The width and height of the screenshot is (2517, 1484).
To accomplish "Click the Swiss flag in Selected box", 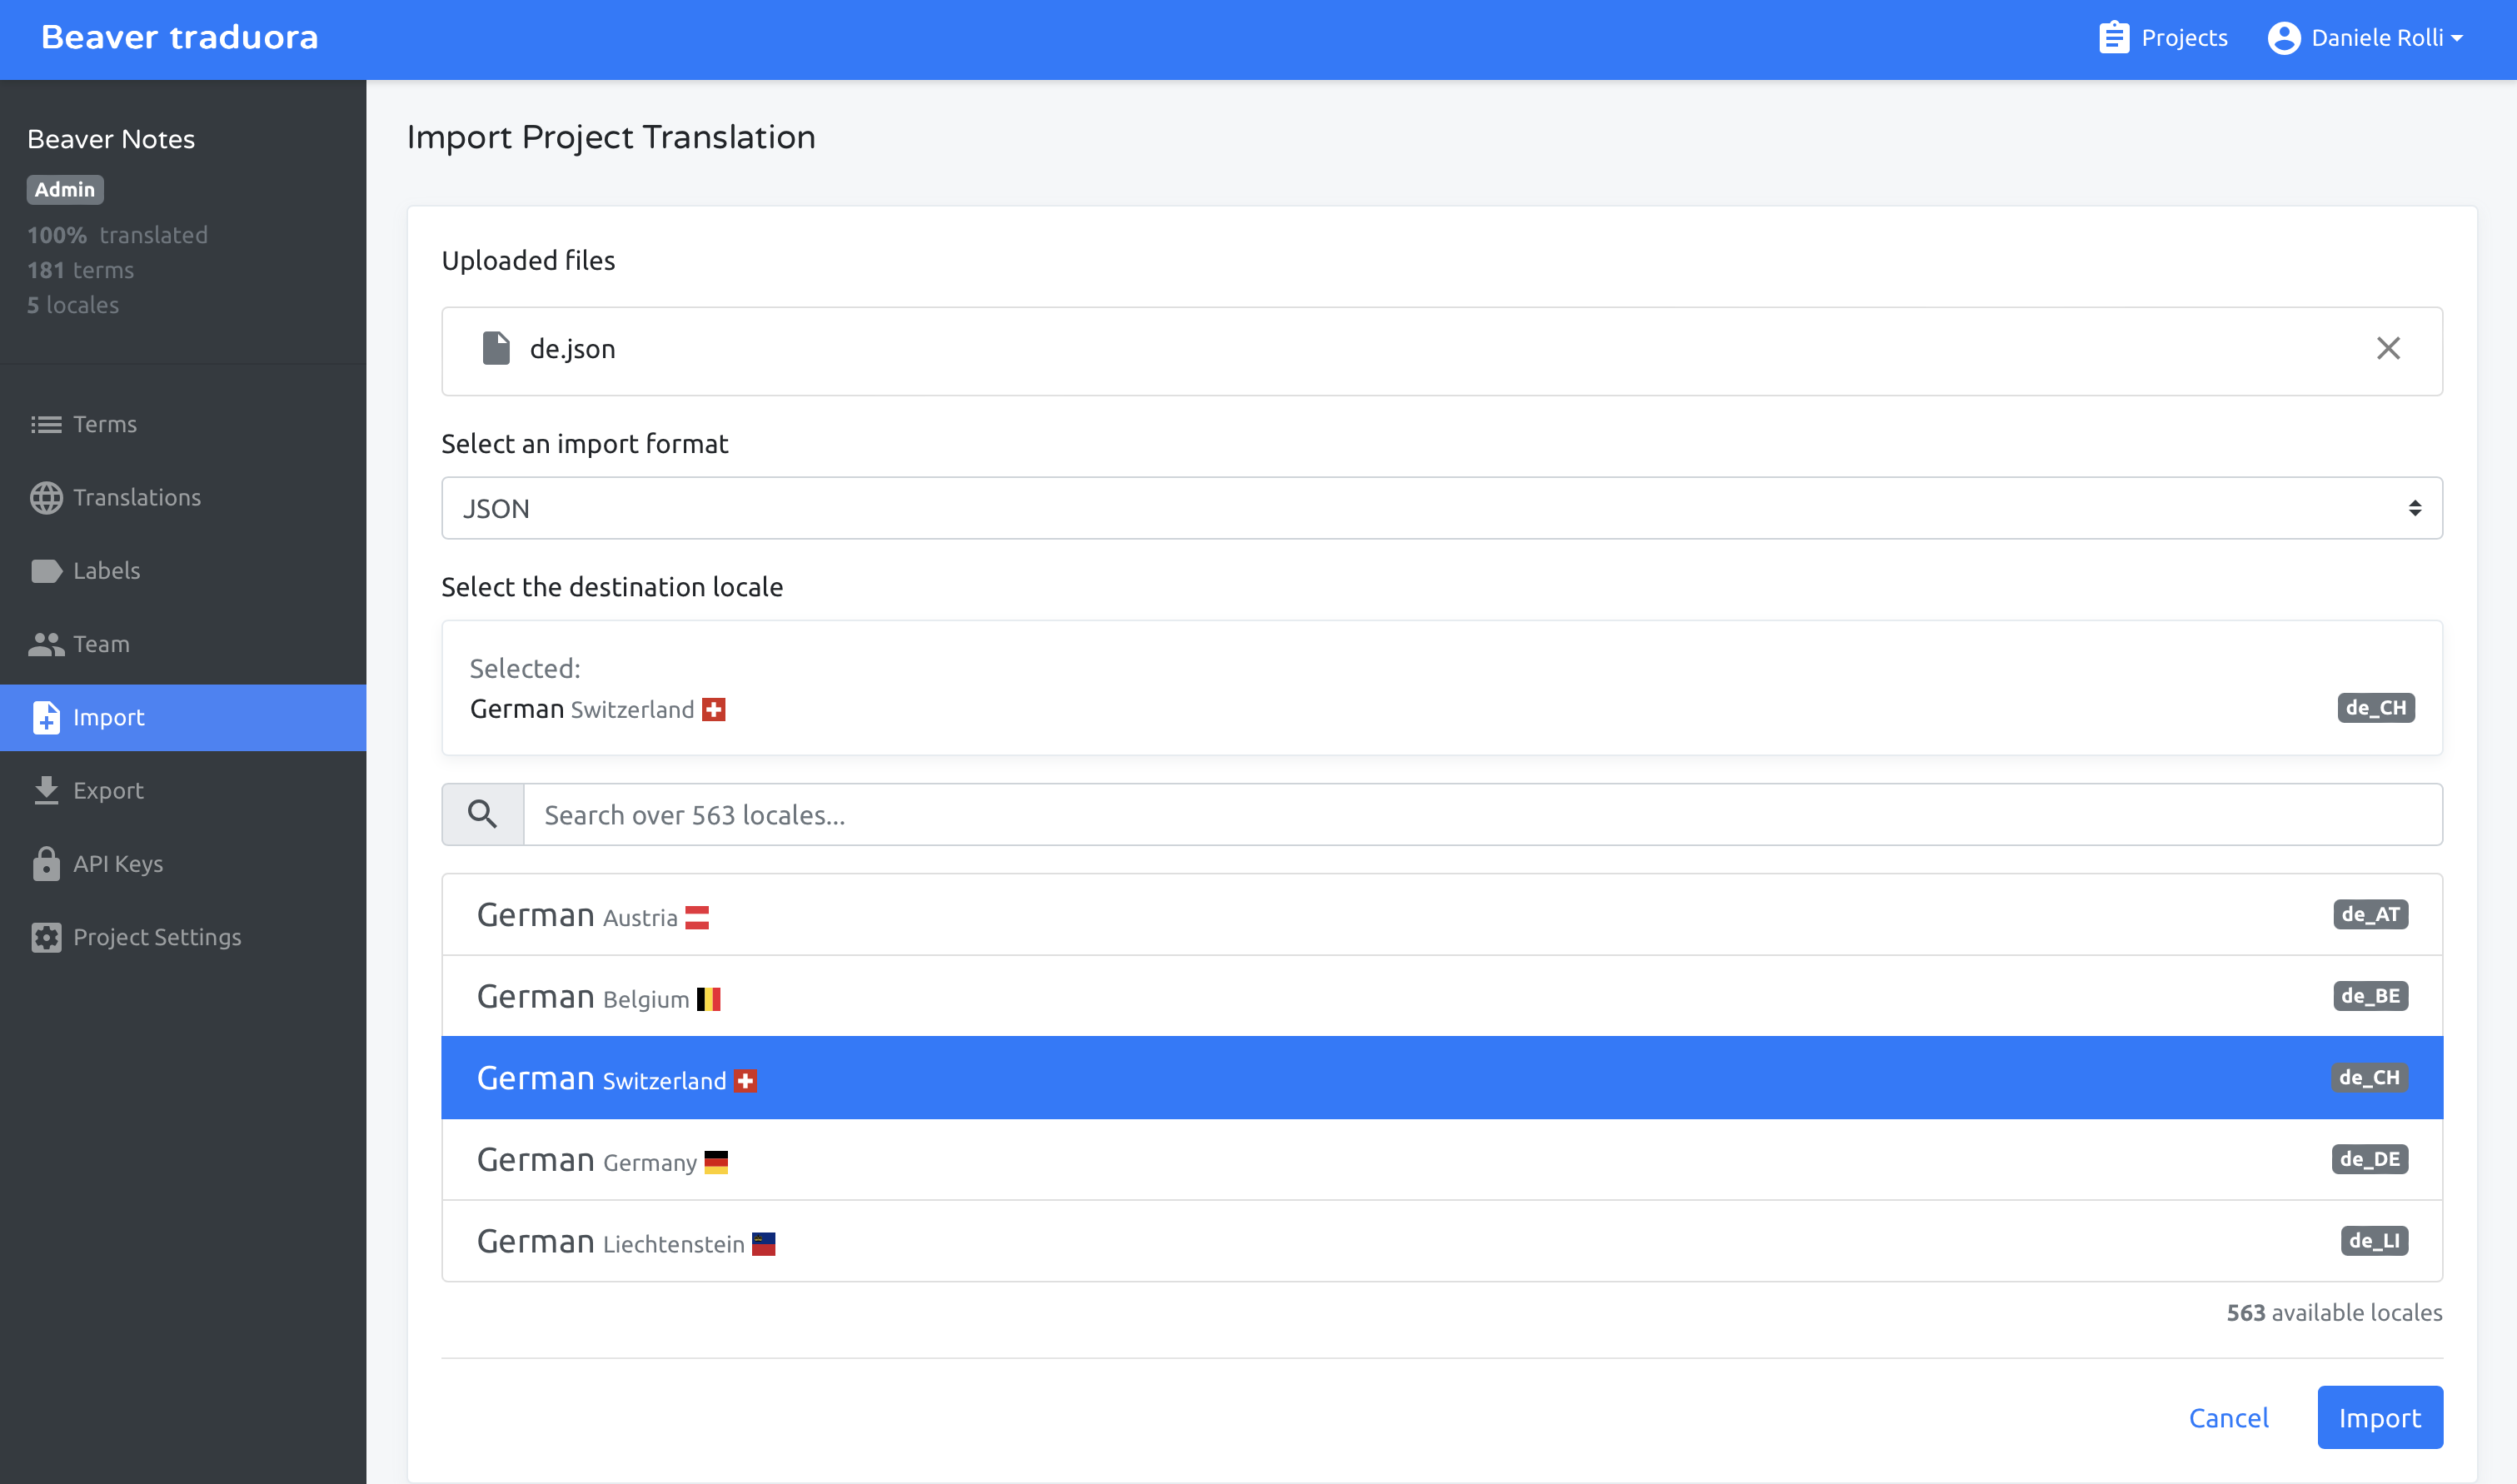I will 714,709.
